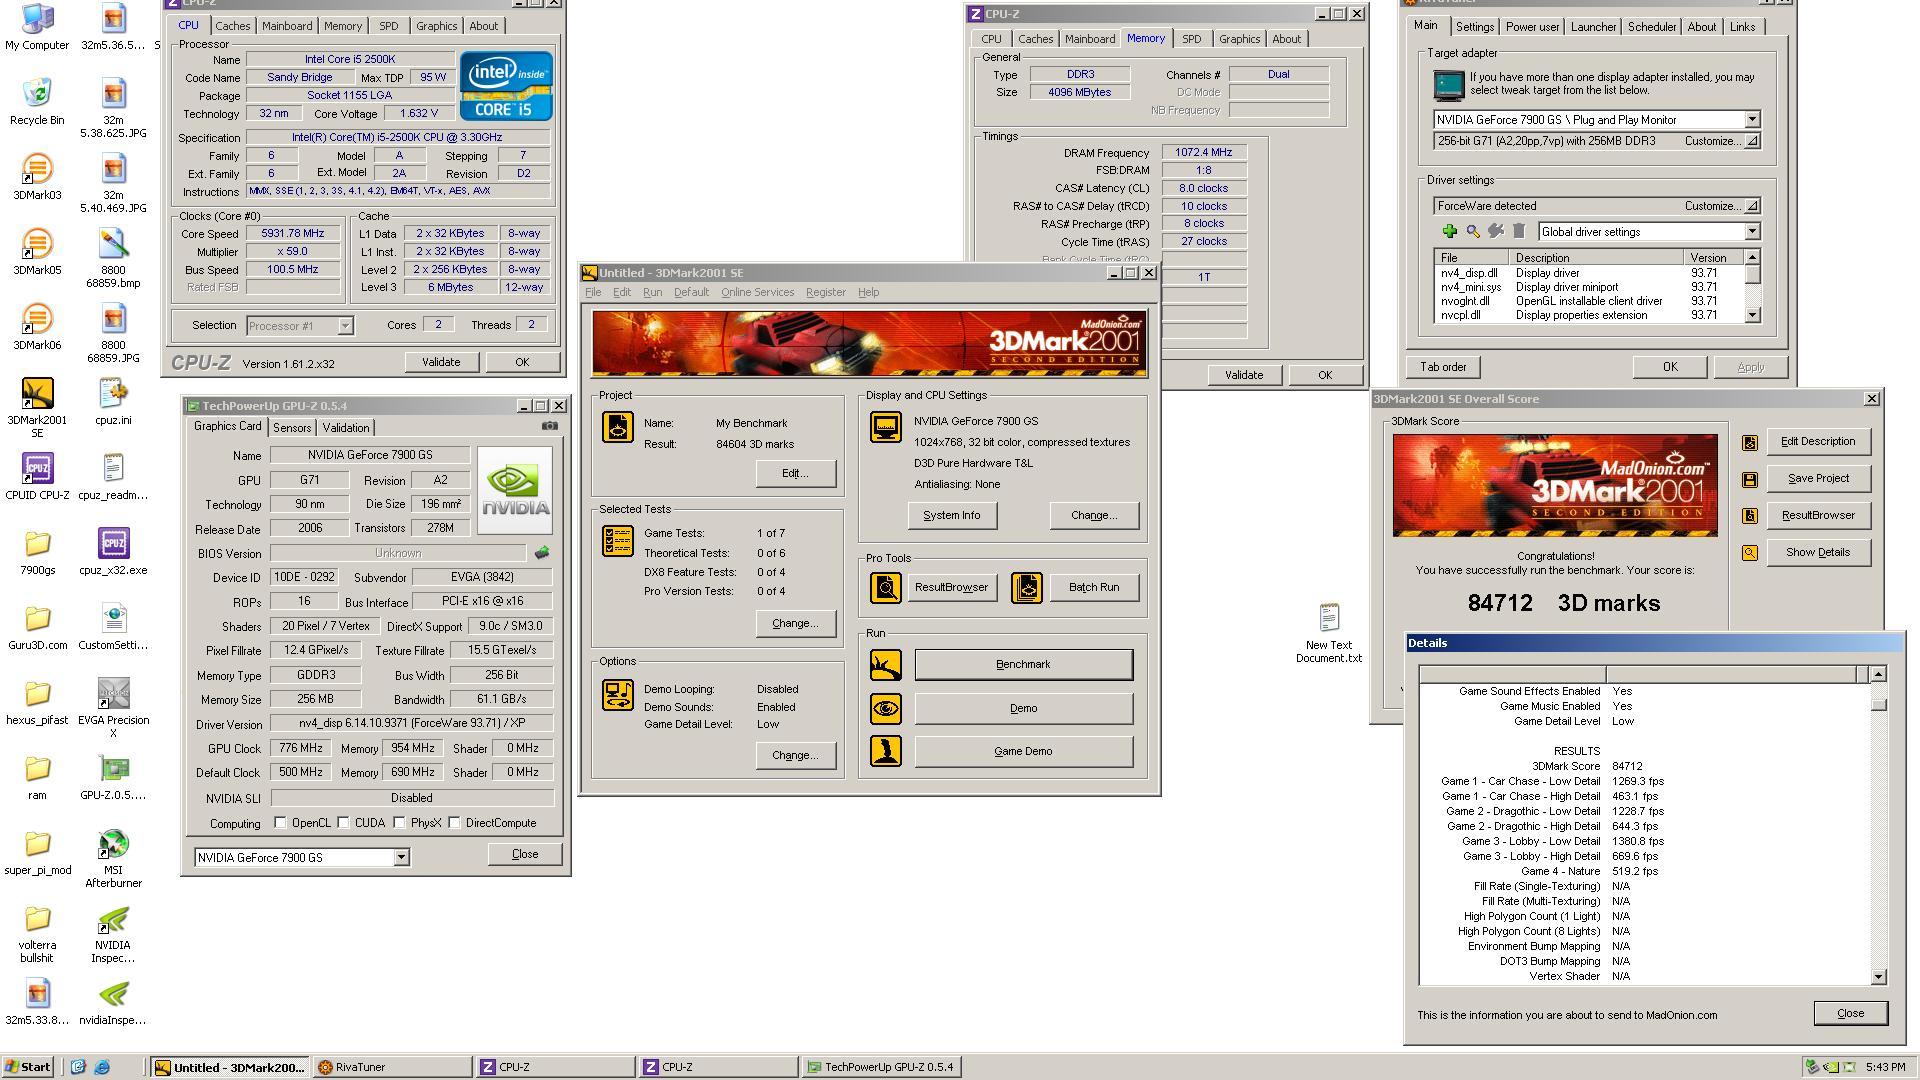The width and height of the screenshot is (1920, 1080).
Task: Click the Game Demo joystick icon
Action: point(886,751)
